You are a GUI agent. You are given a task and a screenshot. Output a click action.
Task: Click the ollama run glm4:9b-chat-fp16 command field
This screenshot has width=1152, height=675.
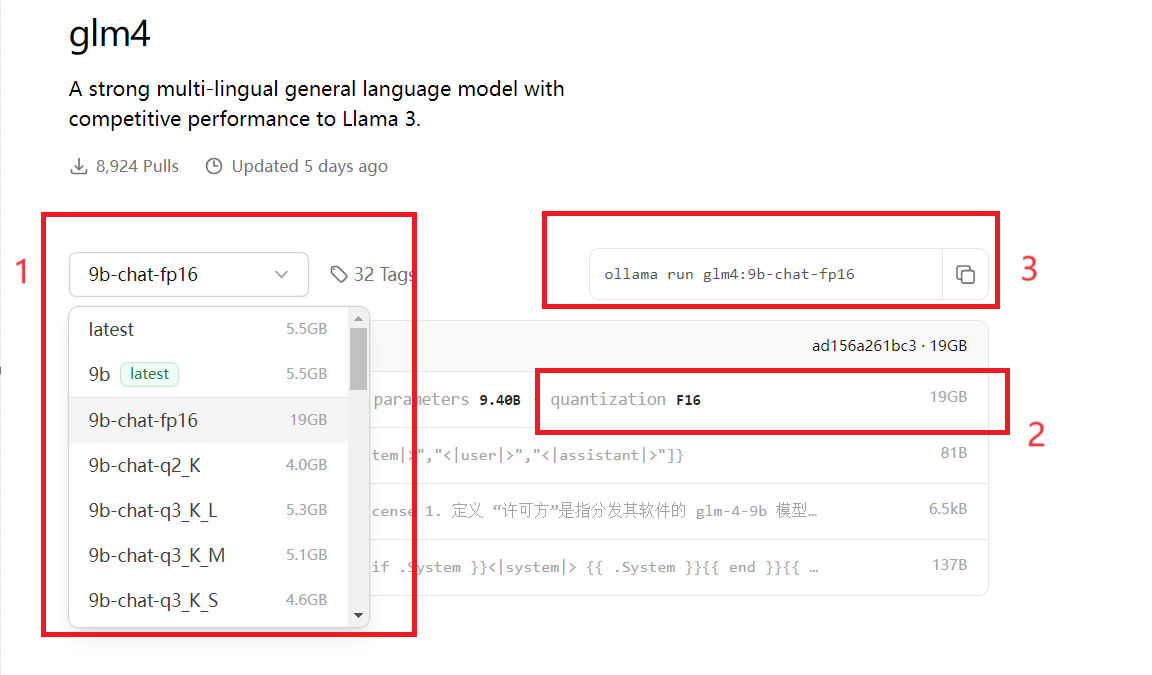(766, 275)
